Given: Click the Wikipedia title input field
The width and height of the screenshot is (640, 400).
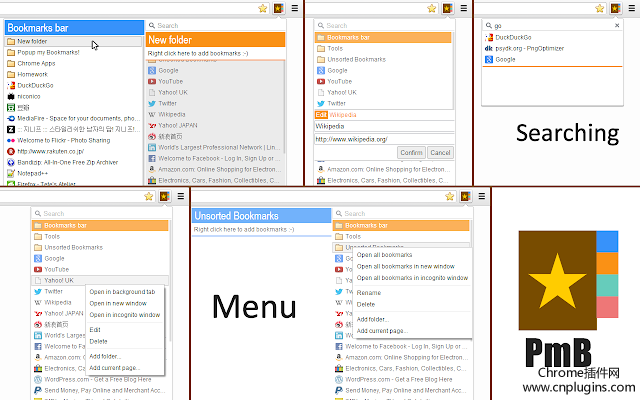Looking at the screenshot, I should click(x=384, y=126).
